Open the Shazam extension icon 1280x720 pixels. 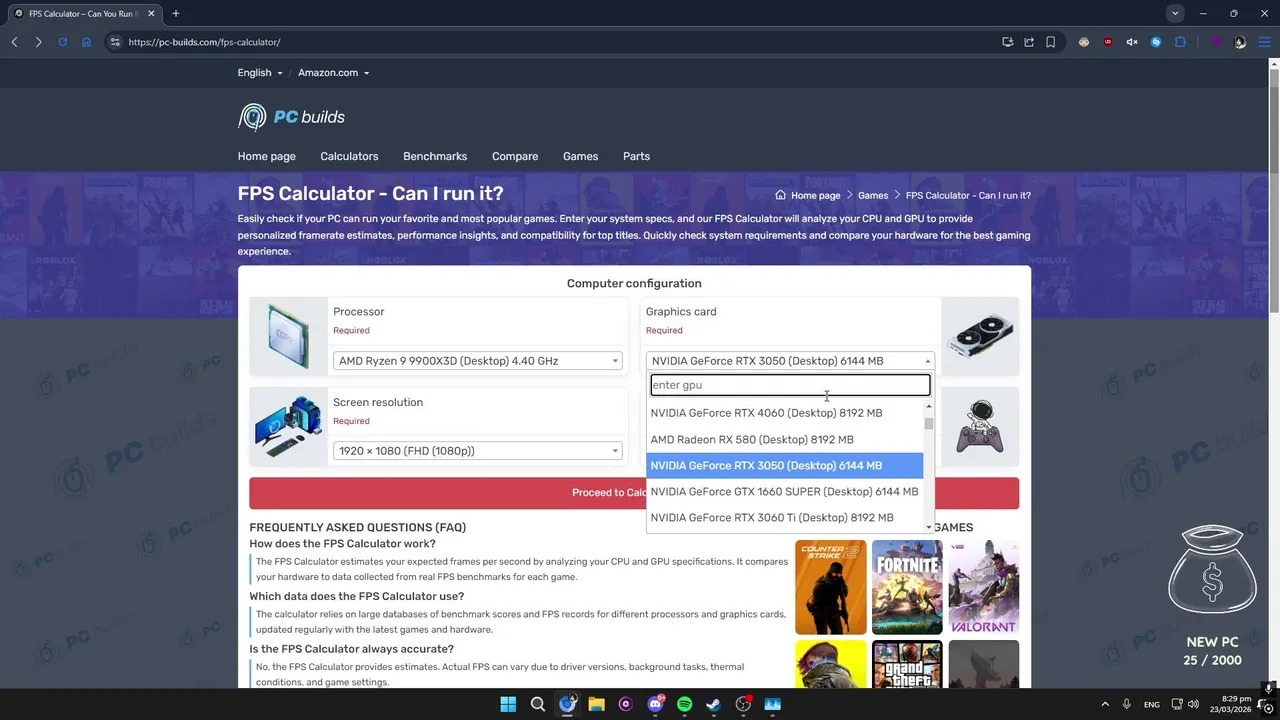[1156, 42]
